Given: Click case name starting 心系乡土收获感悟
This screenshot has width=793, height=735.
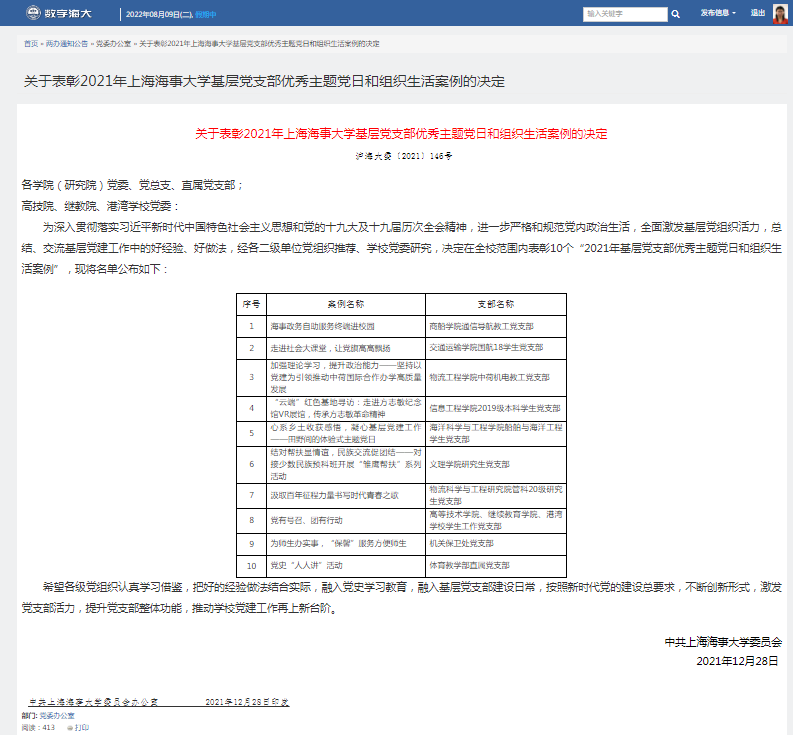Looking at the screenshot, I should coord(345,434).
